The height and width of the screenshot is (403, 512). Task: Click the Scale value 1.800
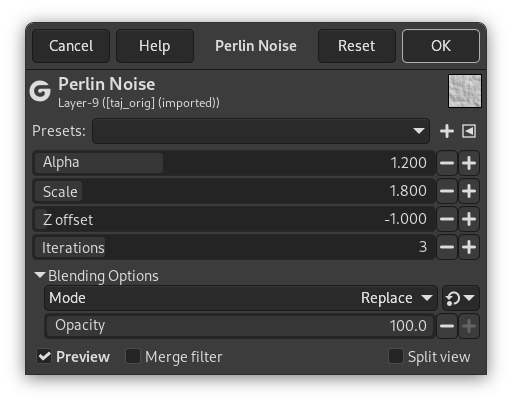point(408,191)
